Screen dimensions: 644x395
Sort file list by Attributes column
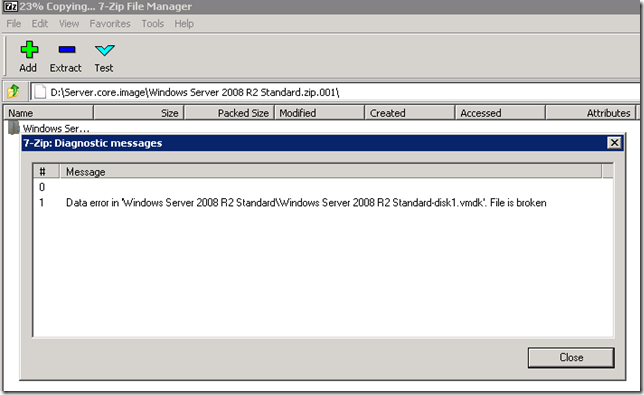pyautogui.click(x=591, y=113)
